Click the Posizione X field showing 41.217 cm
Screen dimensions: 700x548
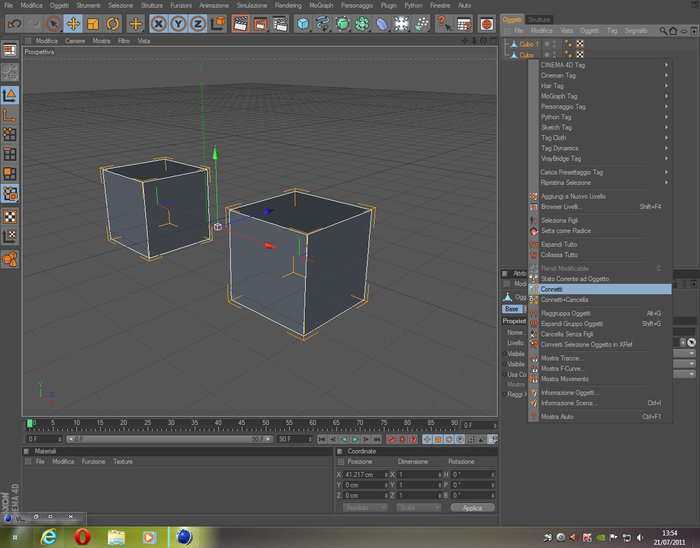point(365,474)
